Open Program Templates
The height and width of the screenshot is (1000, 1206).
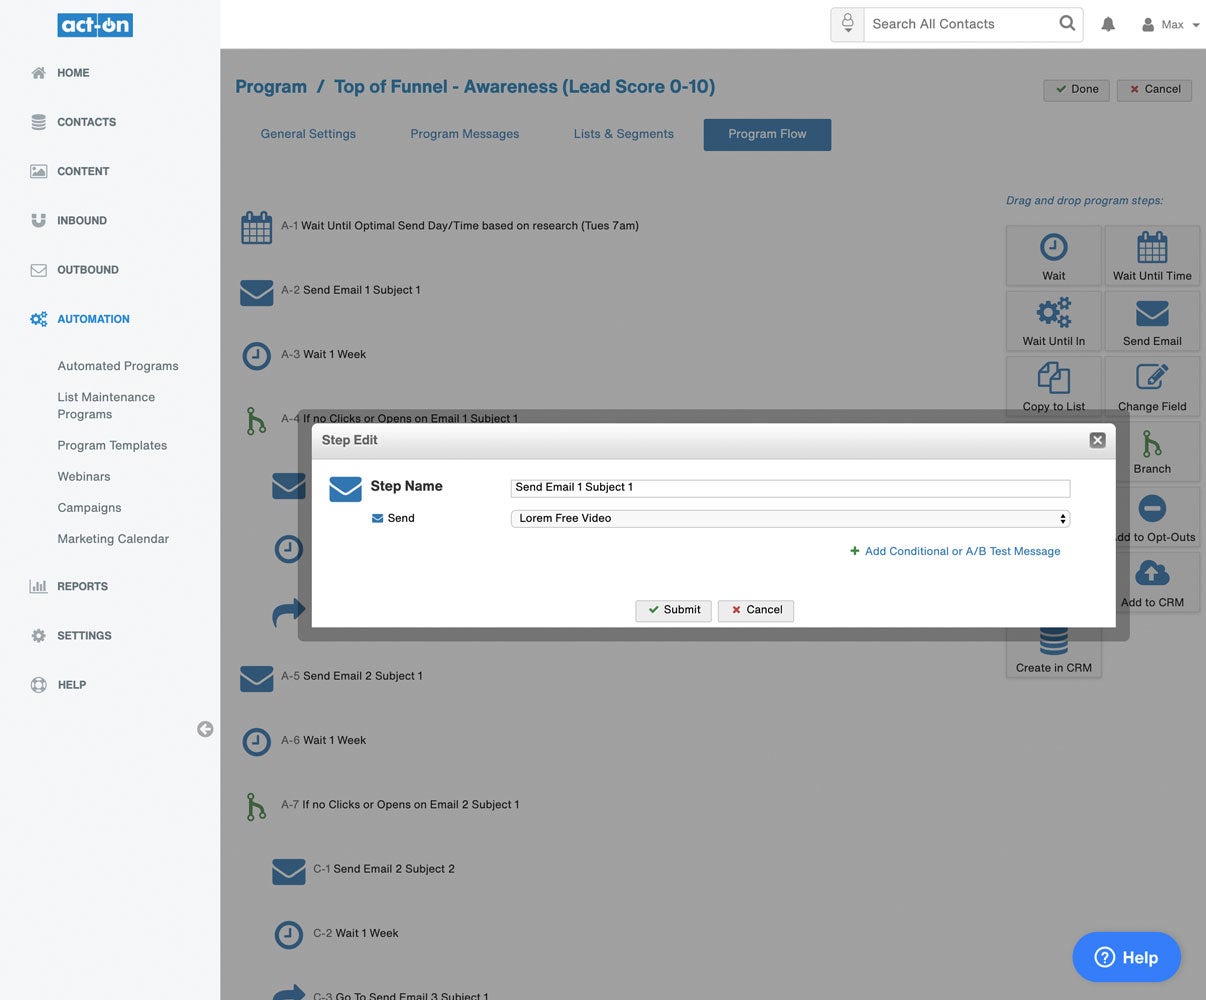pos(112,445)
